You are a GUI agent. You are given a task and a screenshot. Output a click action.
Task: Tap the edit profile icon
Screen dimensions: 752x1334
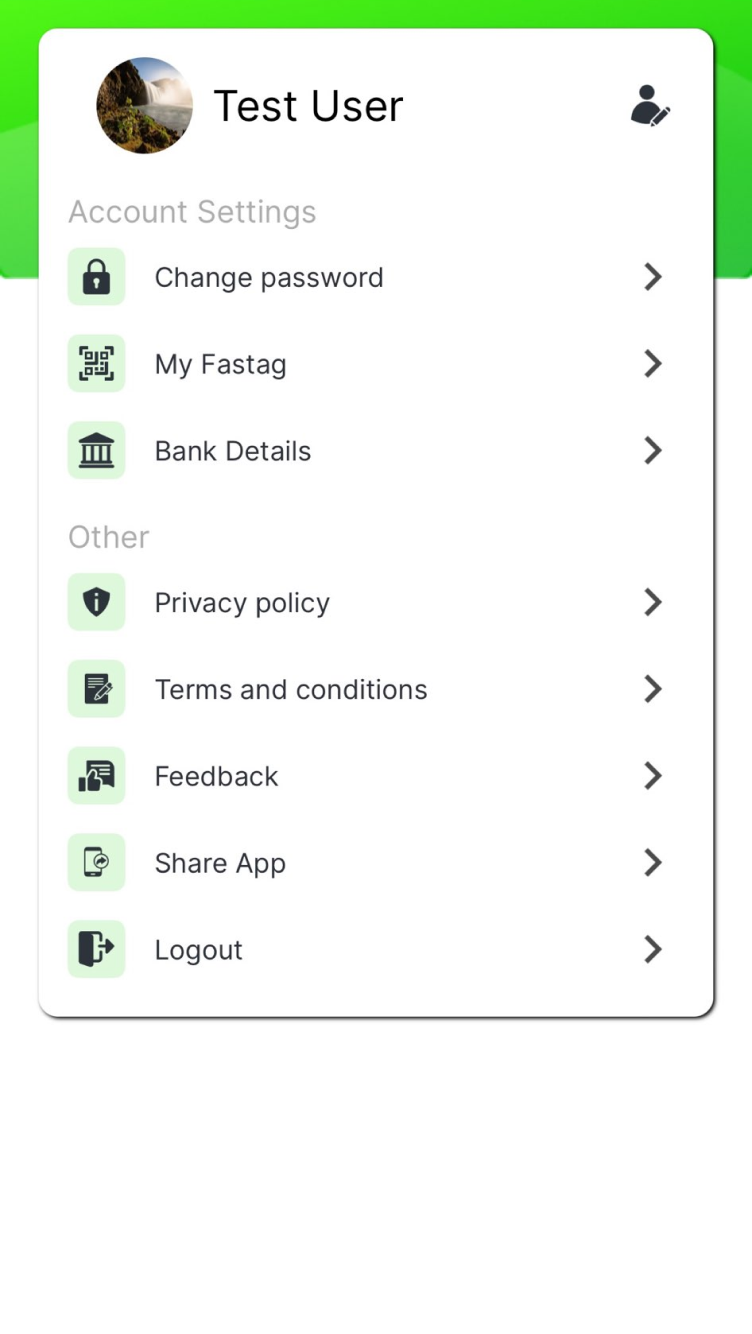coord(650,106)
